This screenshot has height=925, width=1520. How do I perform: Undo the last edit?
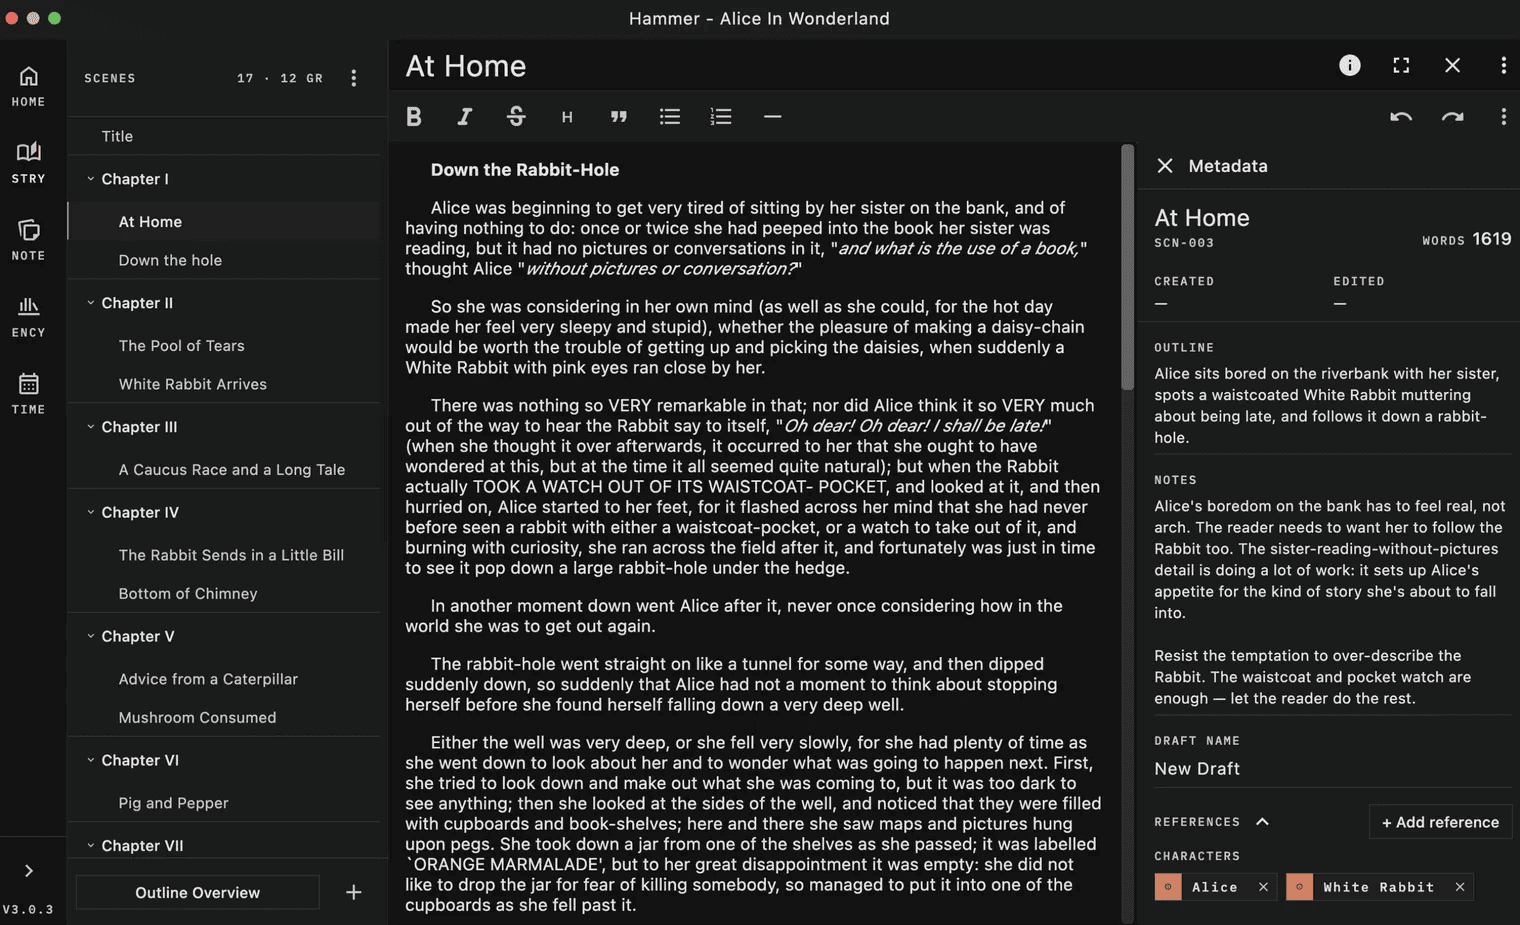1401,117
